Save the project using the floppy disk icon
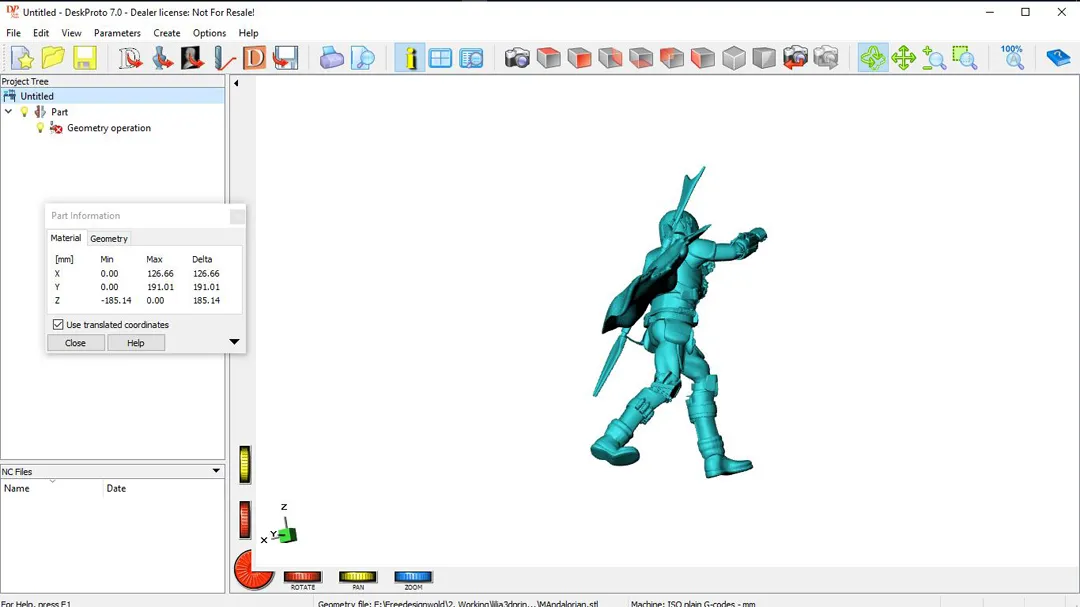 84,58
